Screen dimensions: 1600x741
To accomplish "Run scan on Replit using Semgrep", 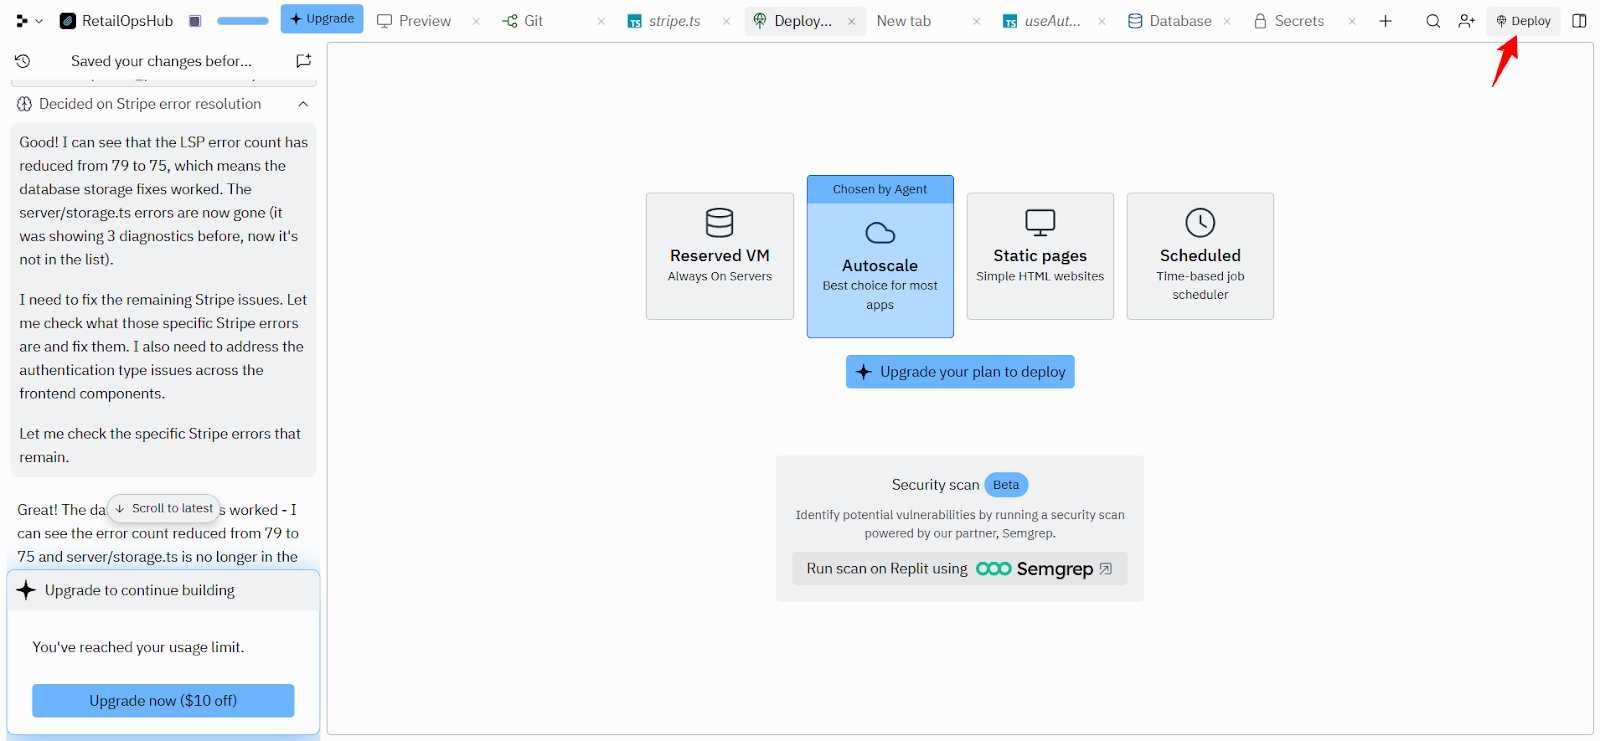I will [959, 569].
